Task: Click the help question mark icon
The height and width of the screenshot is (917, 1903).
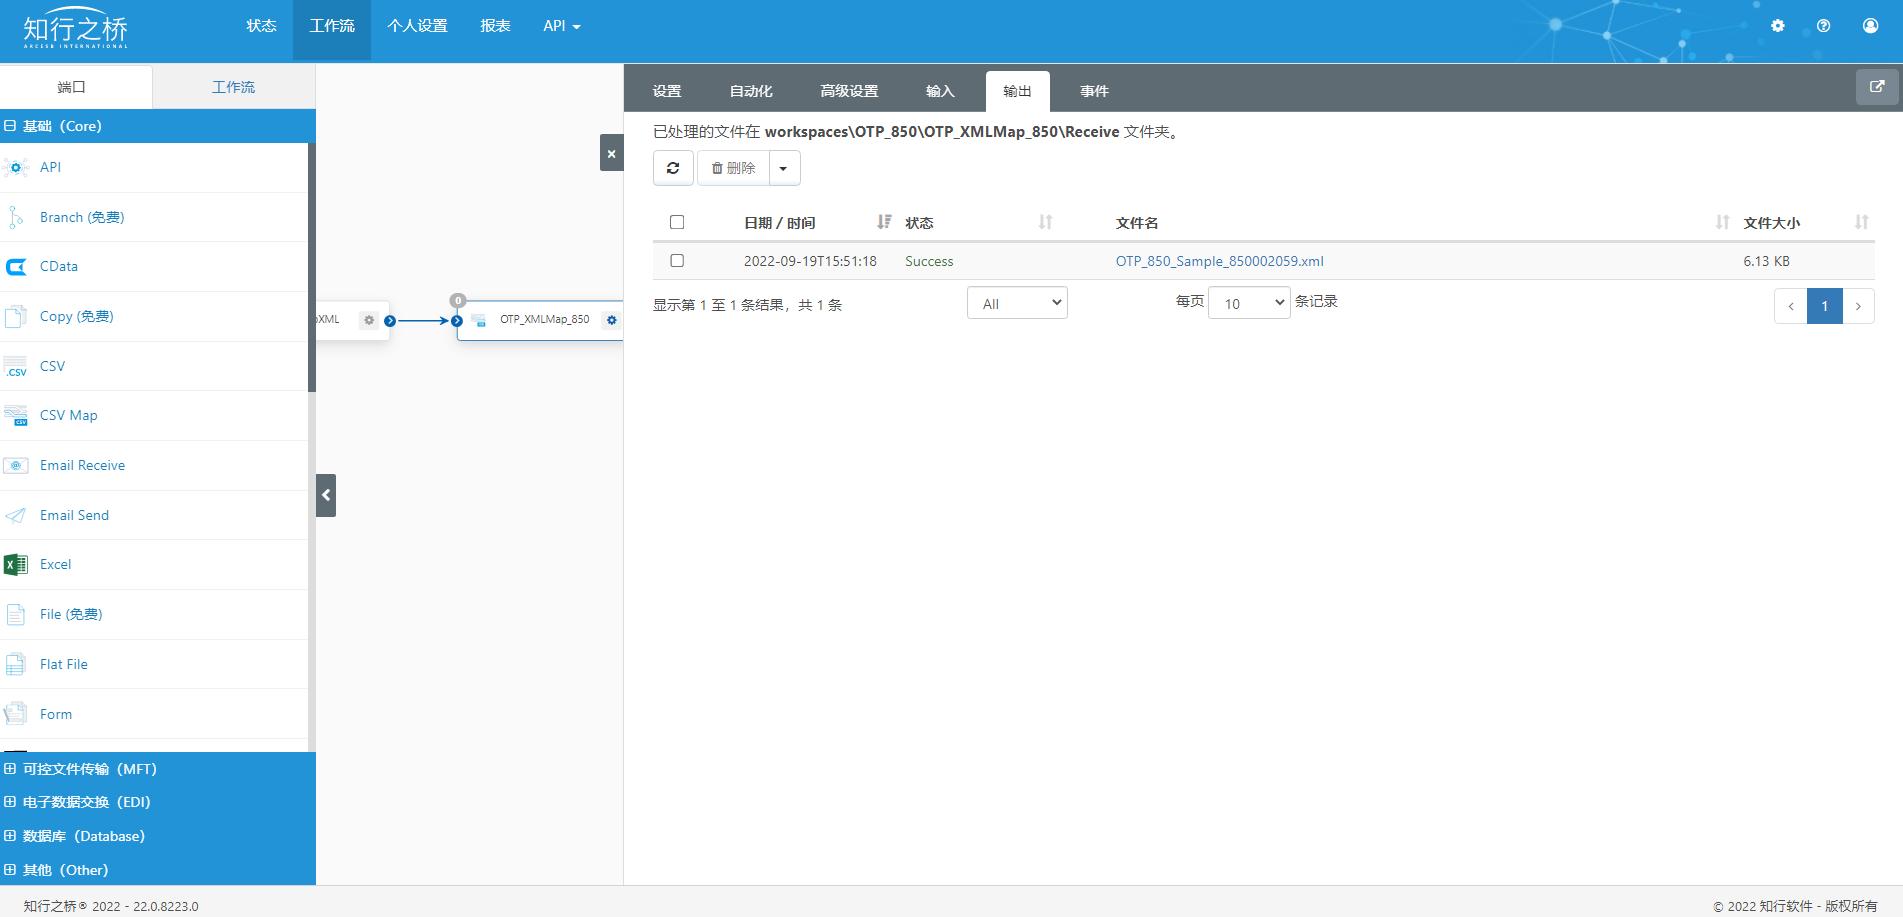Action: [1823, 26]
